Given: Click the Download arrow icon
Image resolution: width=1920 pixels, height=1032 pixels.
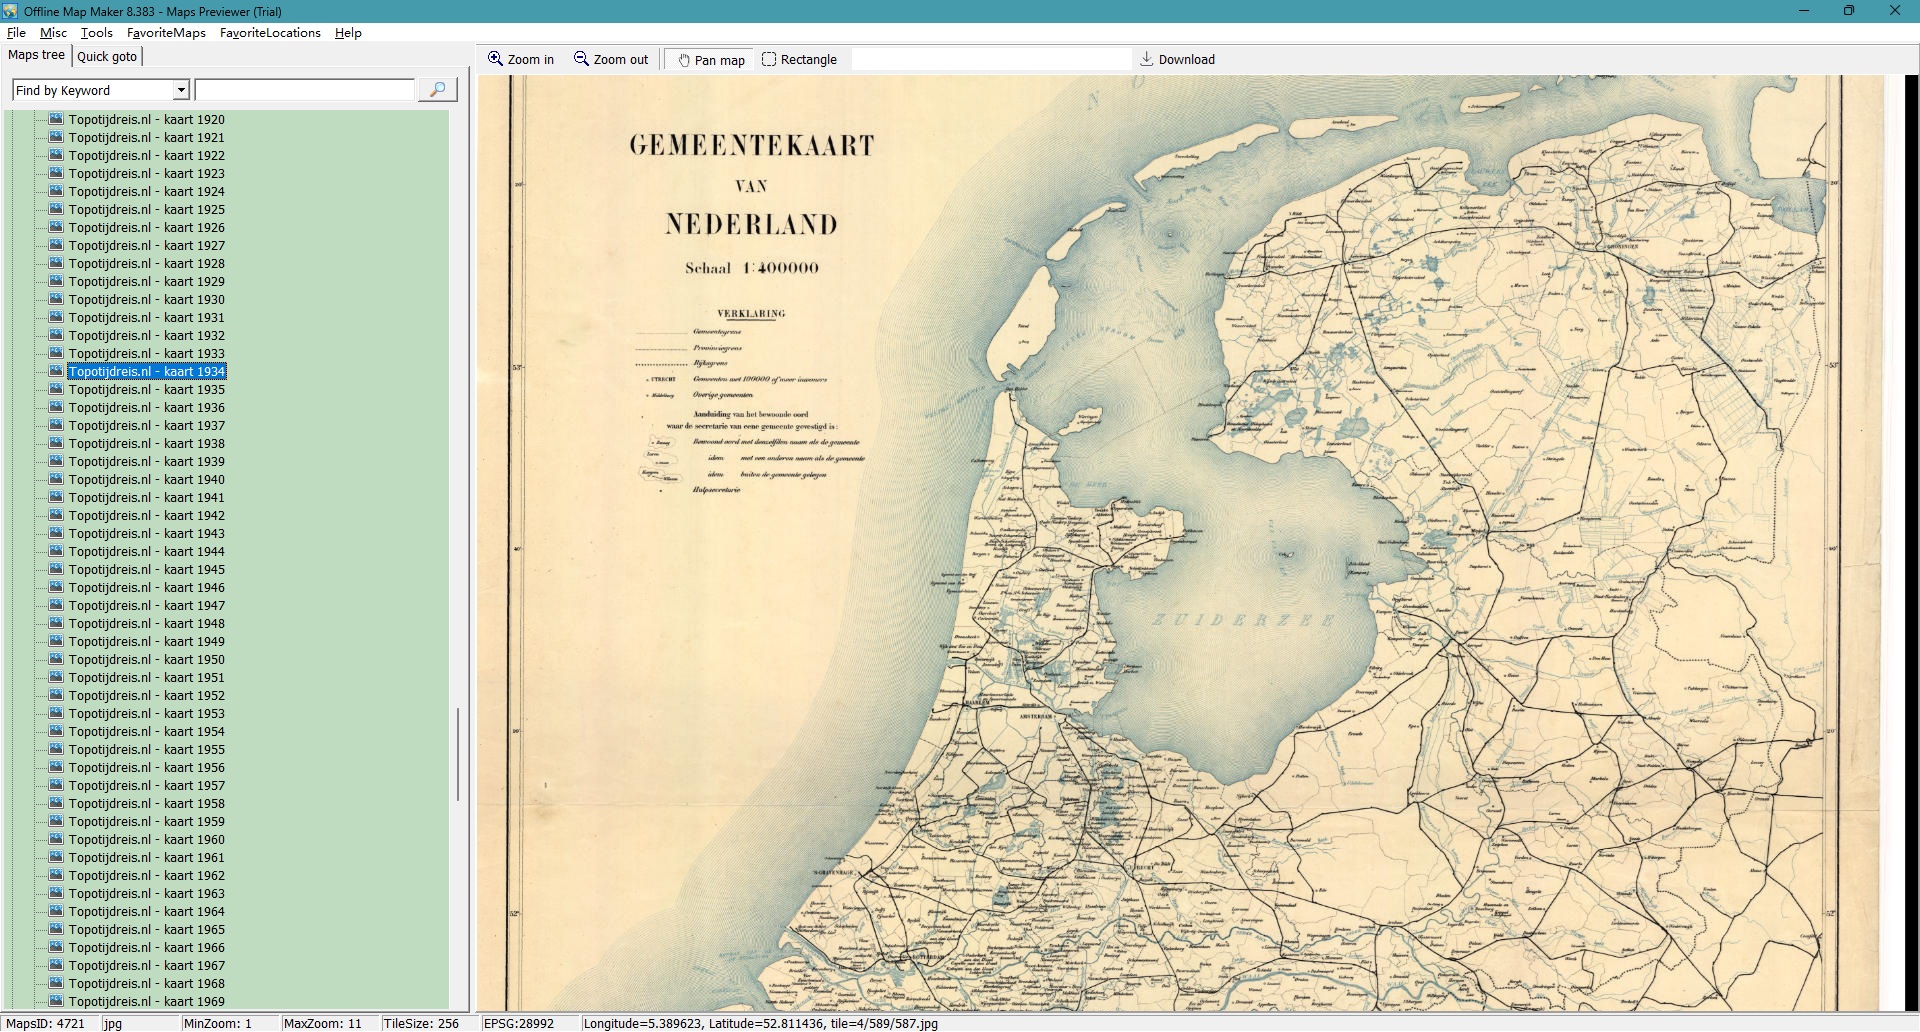Looking at the screenshot, I should click(1146, 59).
